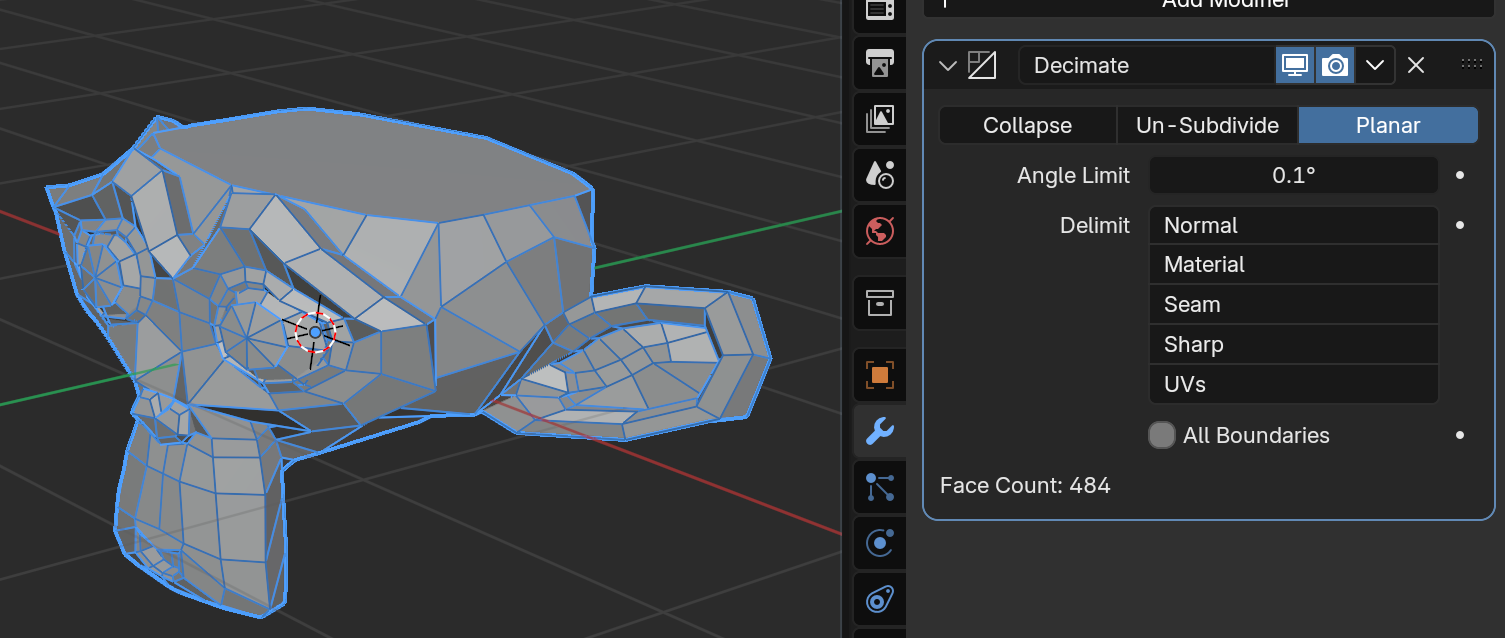
Task: Enable the All Boundaries checkbox
Action: [x=1161, y=435]
